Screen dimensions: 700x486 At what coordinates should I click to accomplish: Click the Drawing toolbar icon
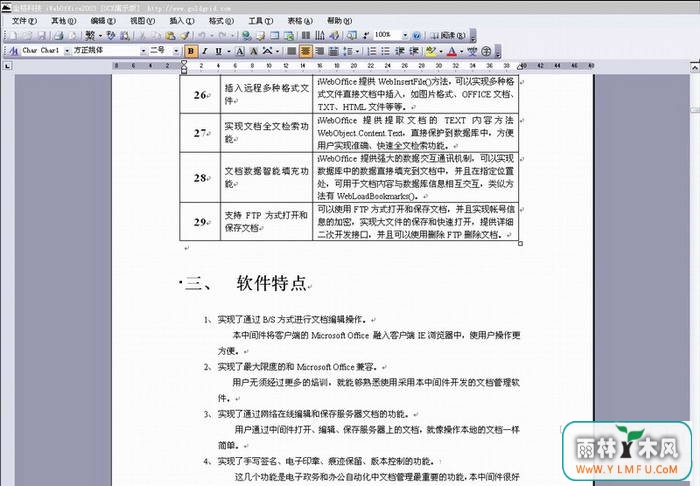pos(334,36)
